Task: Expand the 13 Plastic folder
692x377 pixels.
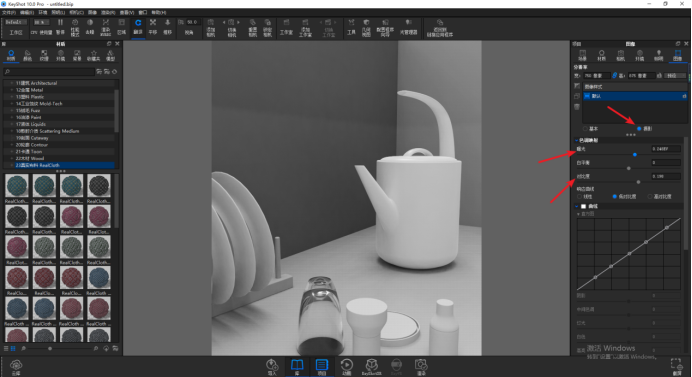Action: 11,97
